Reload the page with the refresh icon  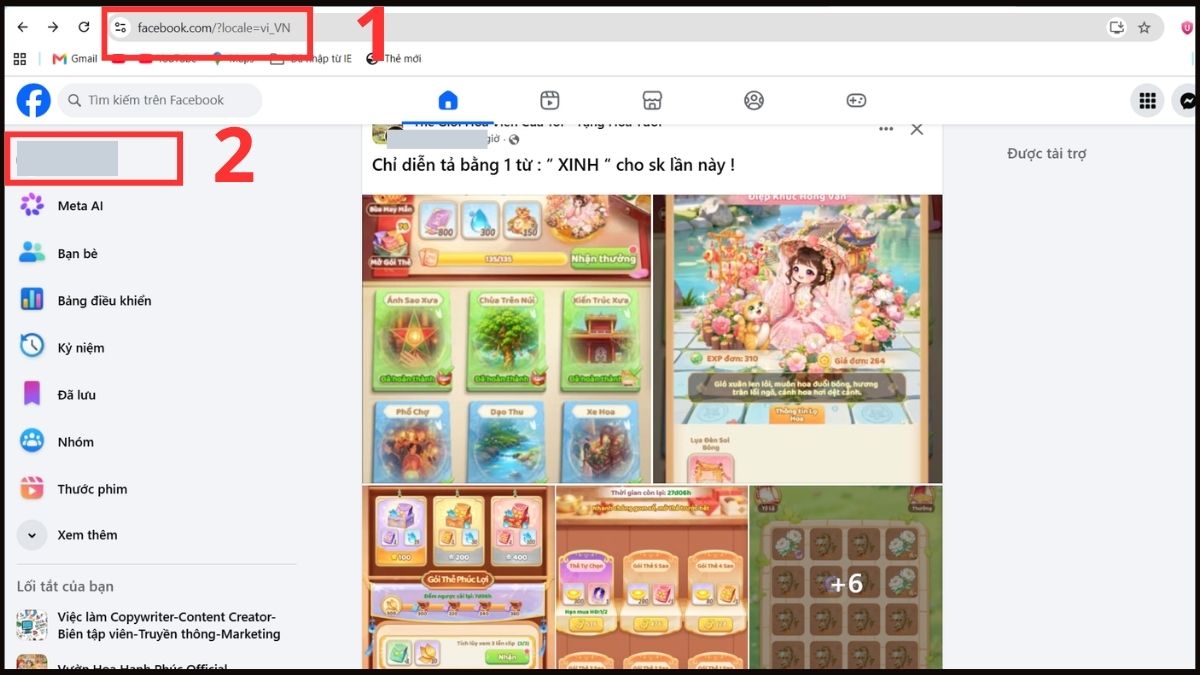(84, 27)
